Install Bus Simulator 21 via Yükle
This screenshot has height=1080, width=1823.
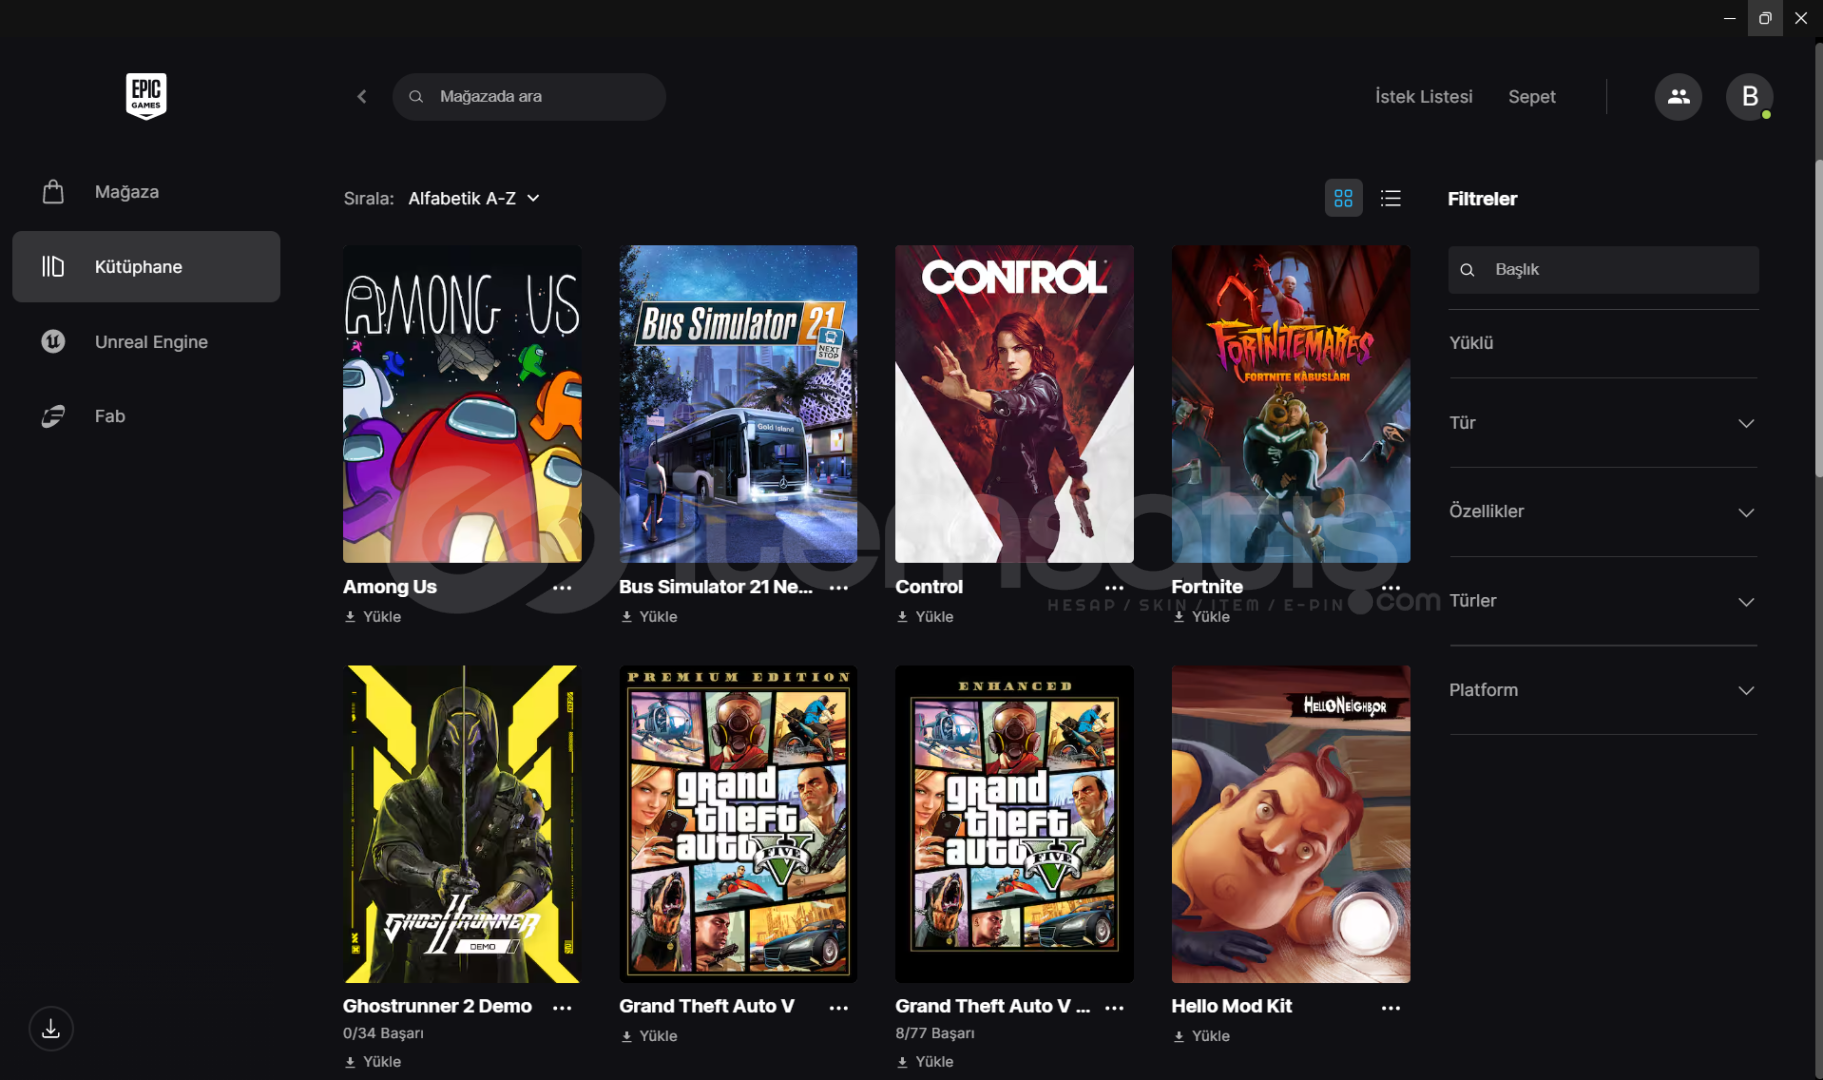pyautogui.click(x=648, y=617)
